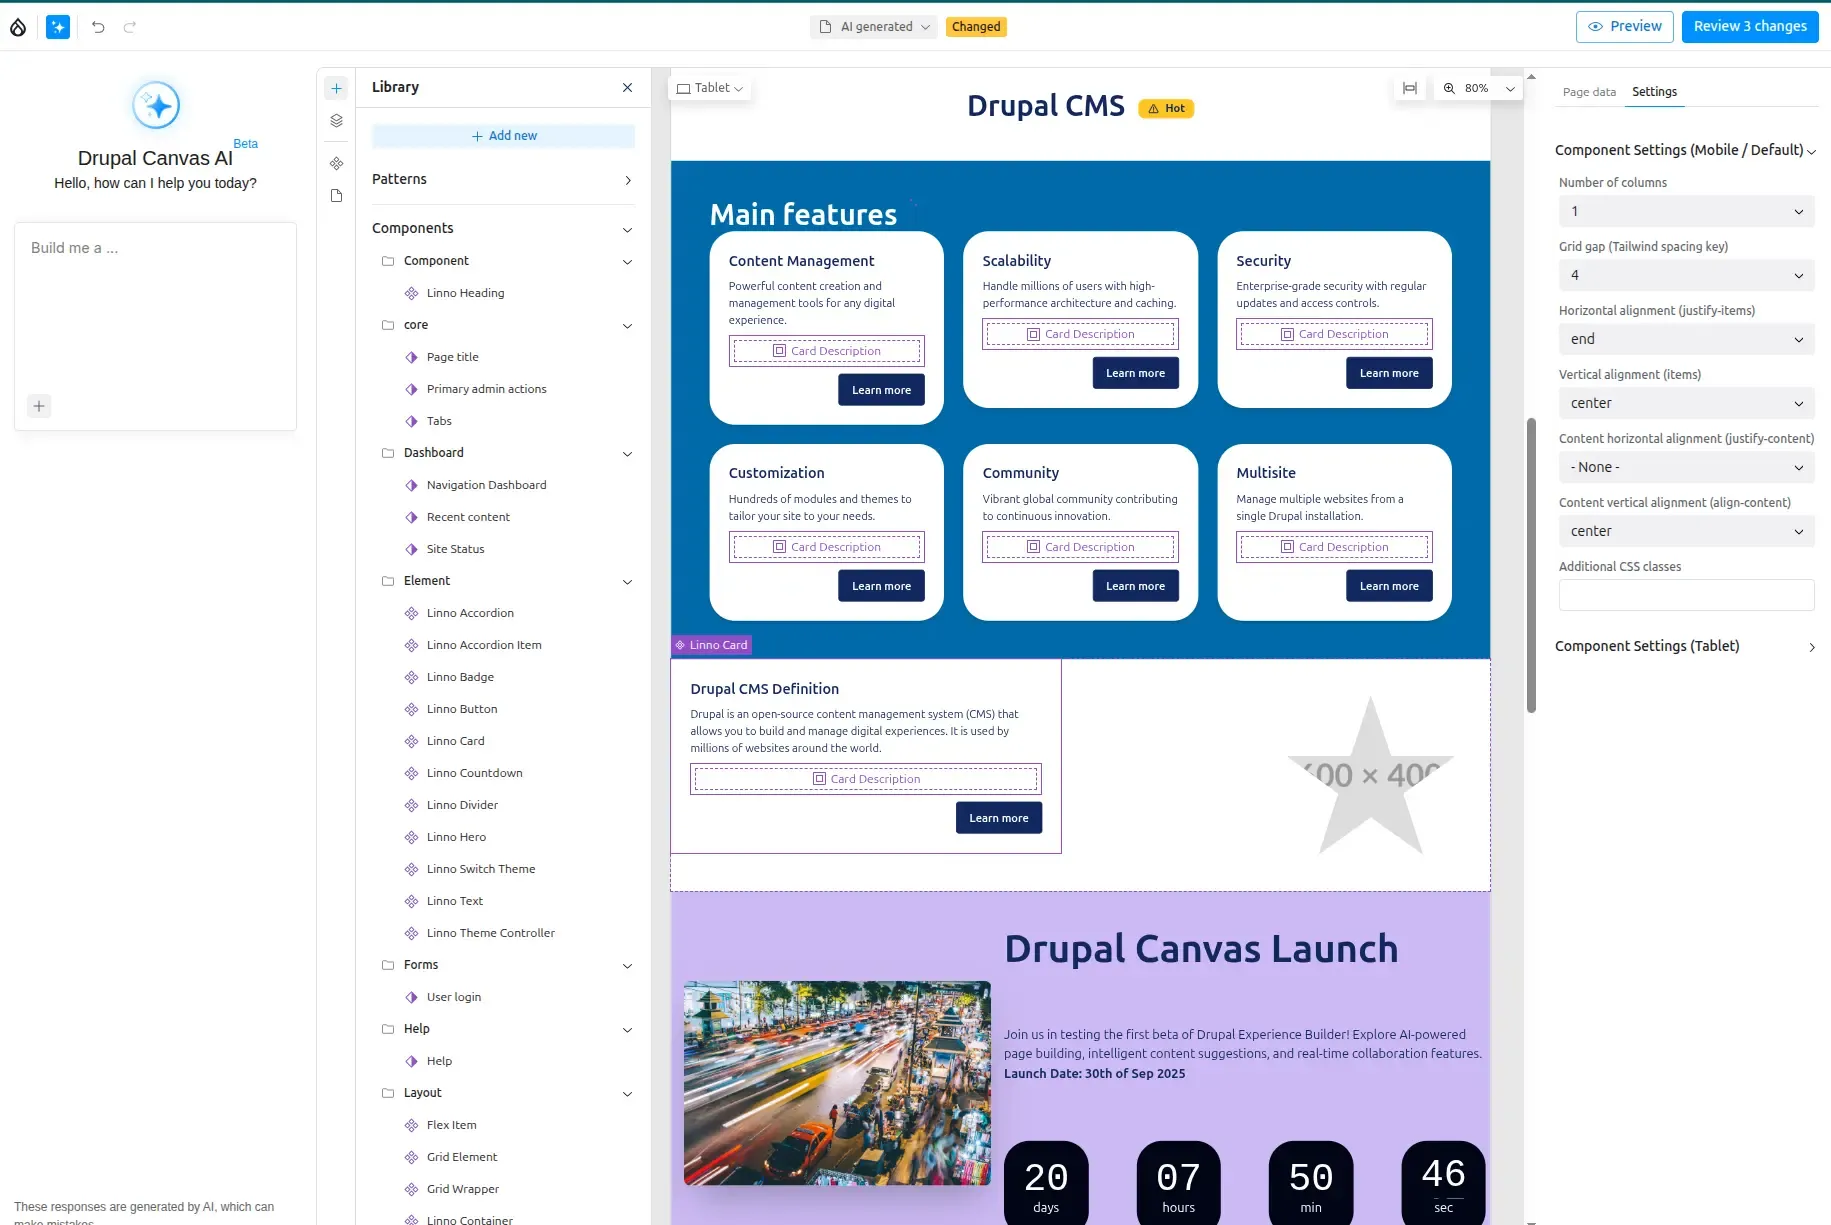Click the fit-width icon above canvas
The height and width of the screenshot is (1225, 1831).
(x=1410, y=88)
